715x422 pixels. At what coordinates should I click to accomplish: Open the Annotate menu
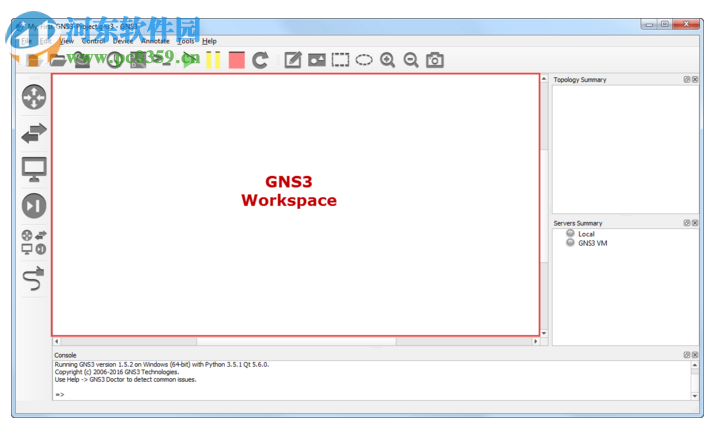coord(155,41)
